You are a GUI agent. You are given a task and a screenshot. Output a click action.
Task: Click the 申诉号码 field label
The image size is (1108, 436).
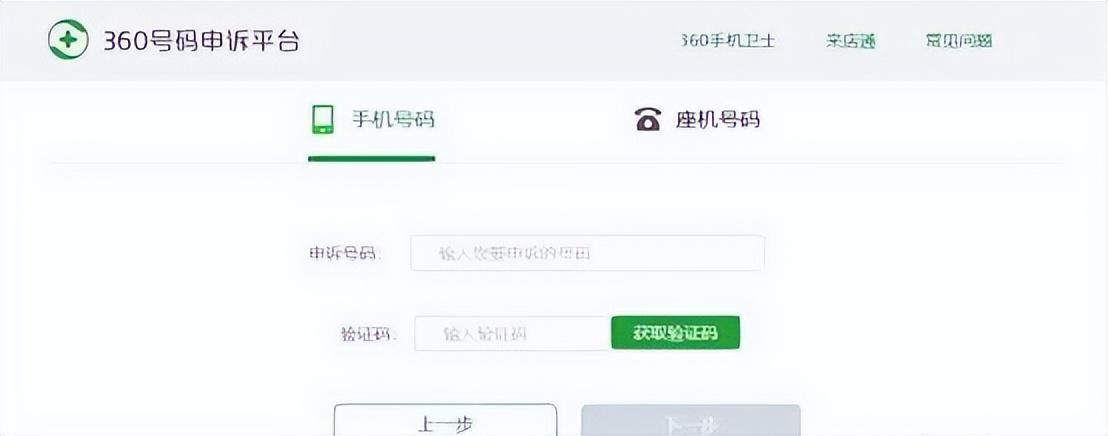pos(343,253)
